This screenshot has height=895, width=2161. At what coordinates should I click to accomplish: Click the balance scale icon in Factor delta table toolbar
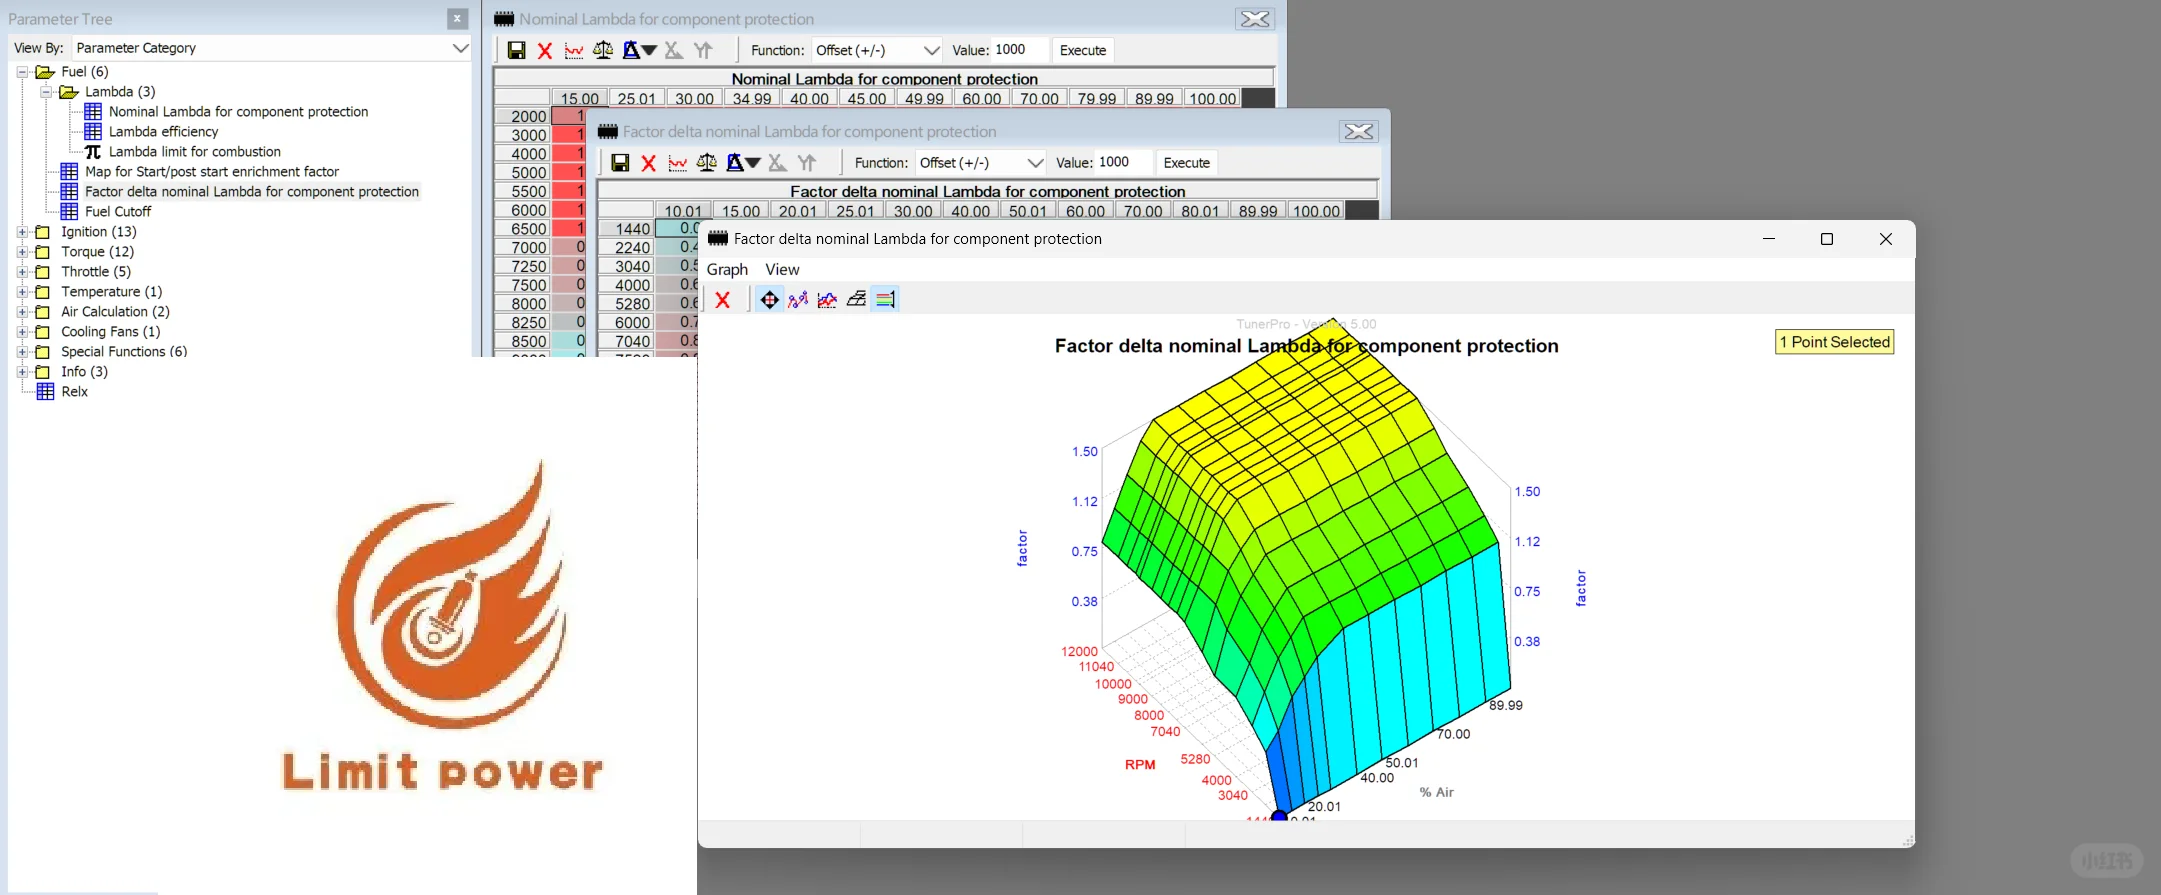(707, 163)
